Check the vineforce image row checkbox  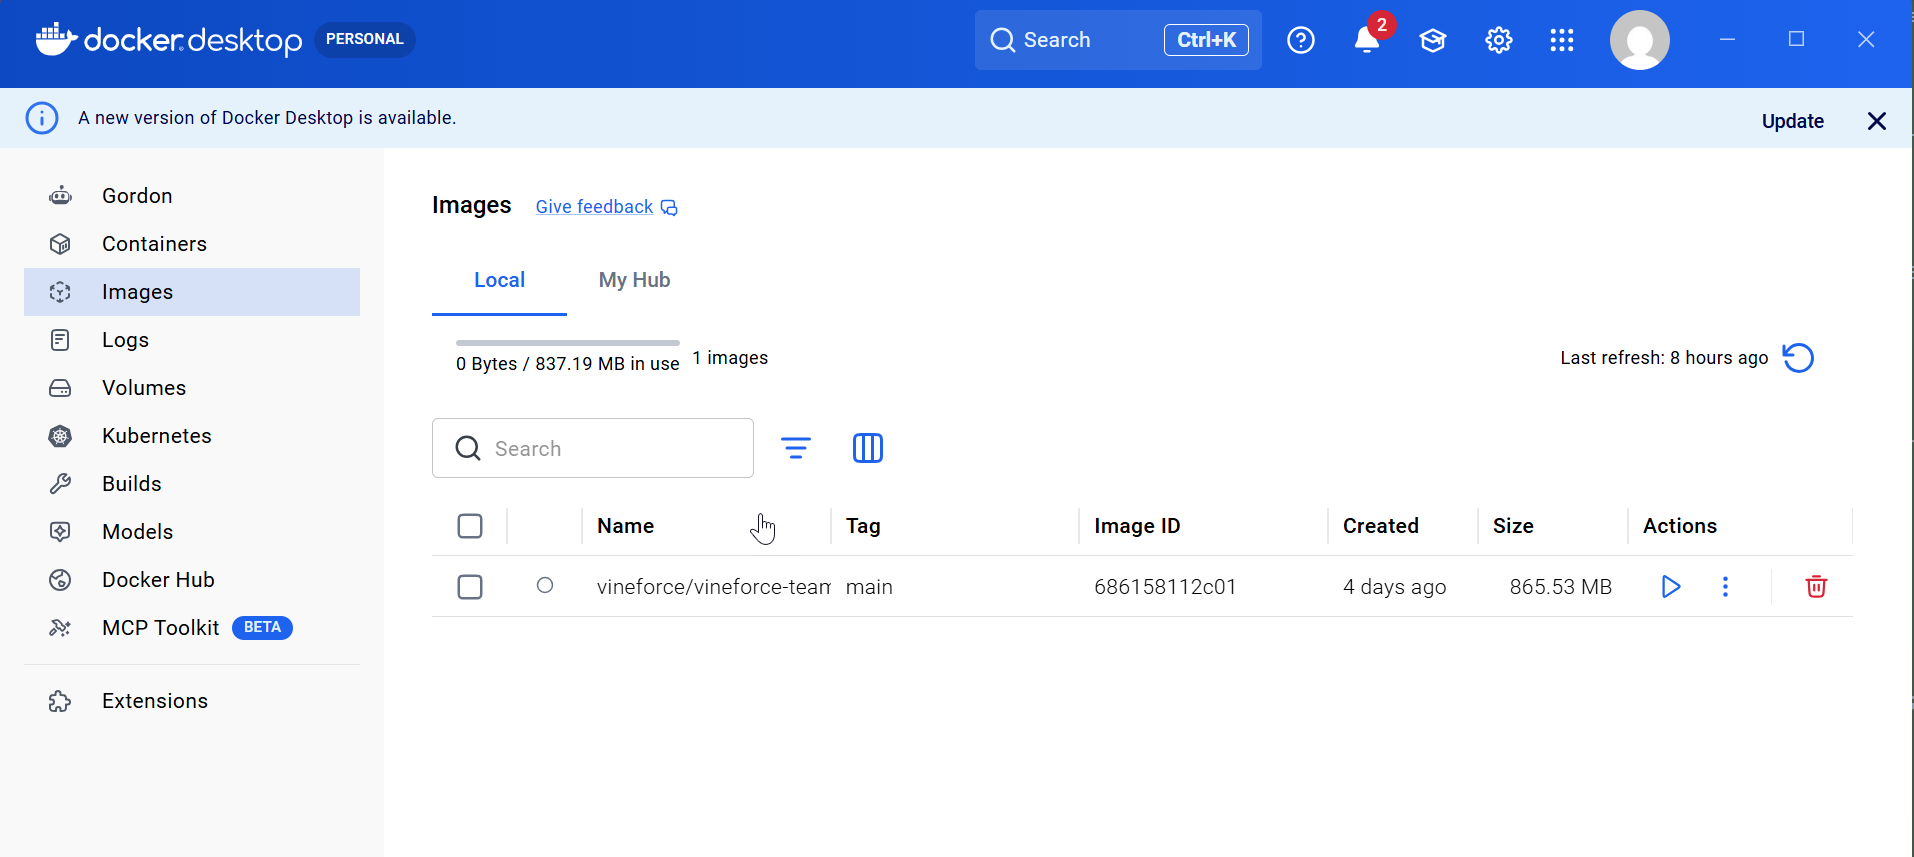coord(470,587)
